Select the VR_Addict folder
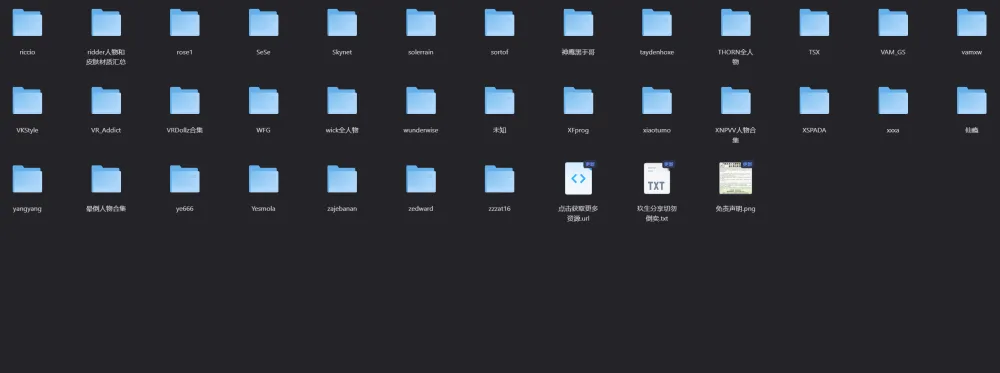The image size is (1000, 373). [x=106, y=101]
